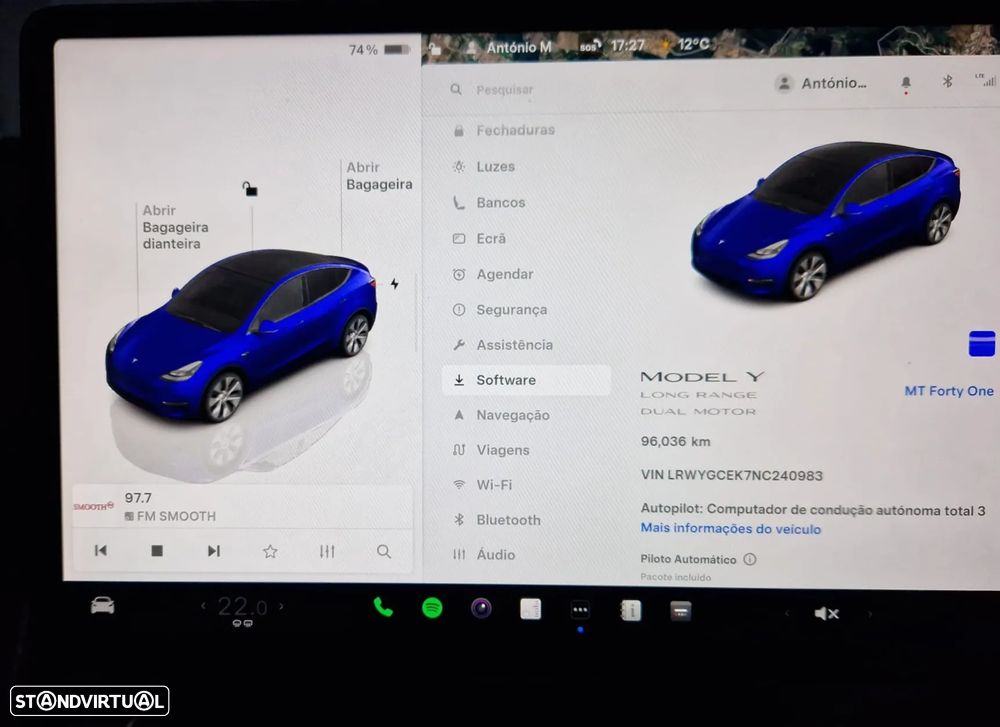Screen dimensions: 1000x727
Task: Skip to previous radio station
Action: tap(101, 550)
